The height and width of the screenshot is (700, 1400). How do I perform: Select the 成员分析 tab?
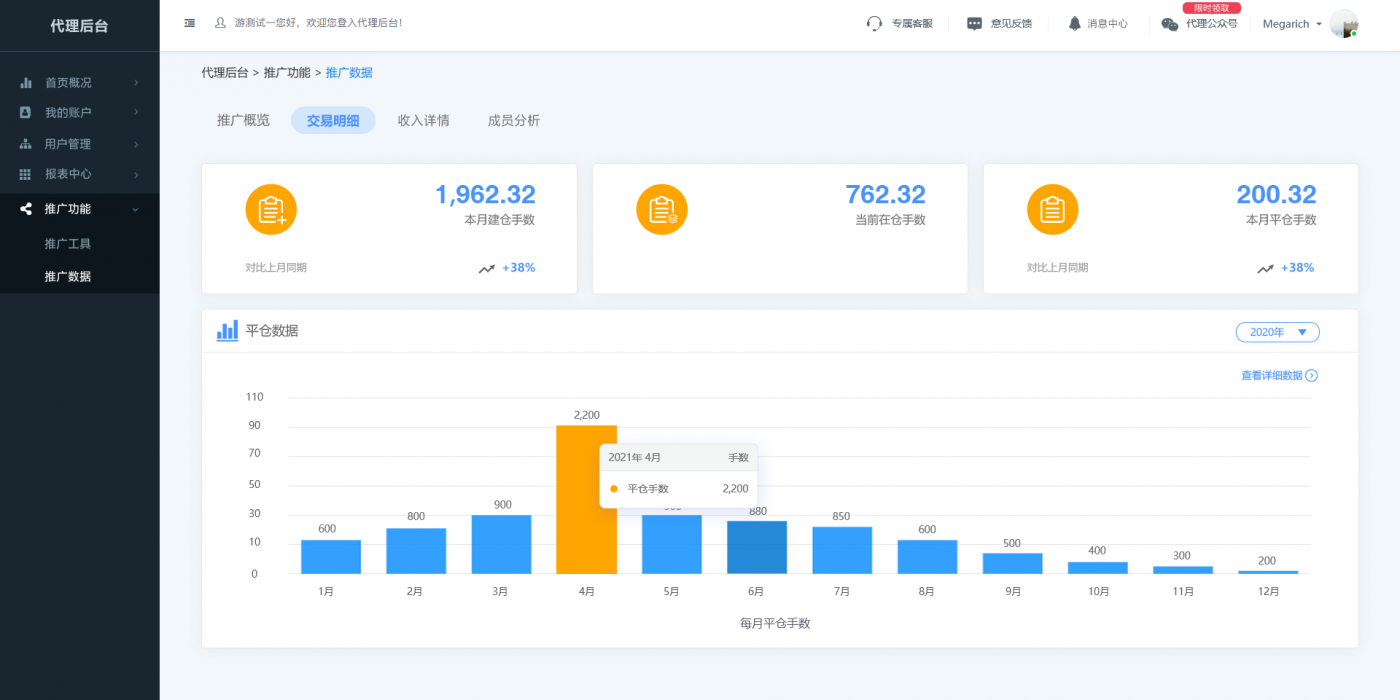[x=513, y=121]
